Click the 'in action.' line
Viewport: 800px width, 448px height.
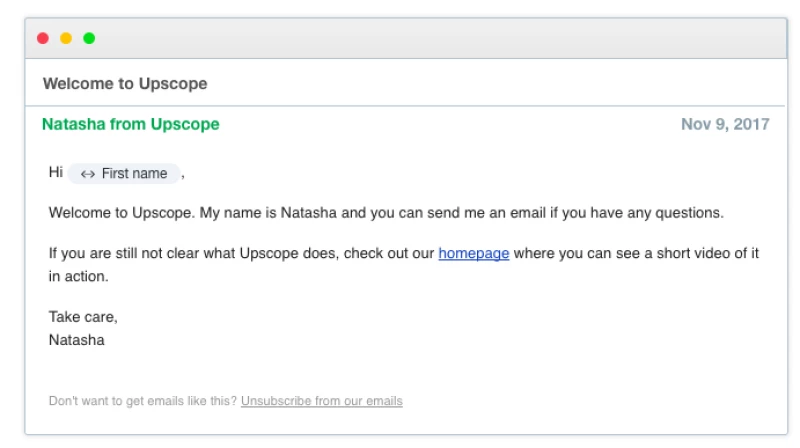pos(78,276)
